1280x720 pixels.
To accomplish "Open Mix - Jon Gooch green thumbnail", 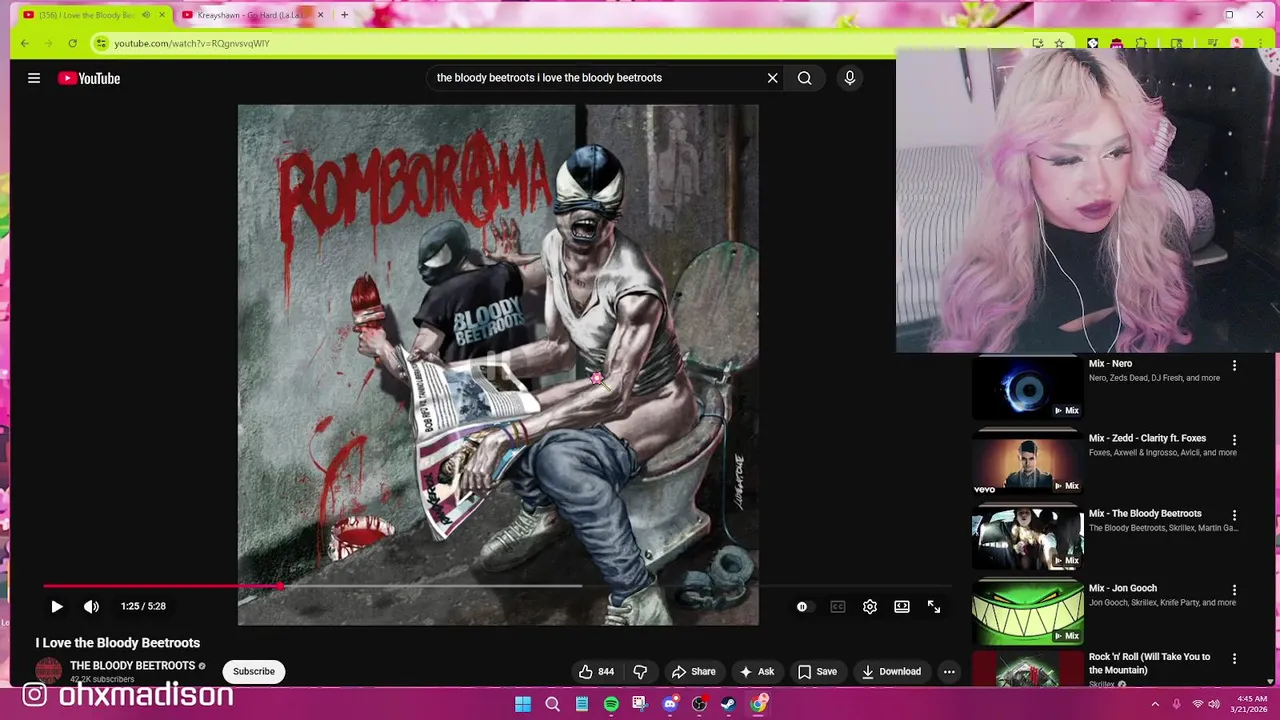I will (x=1027, y=613).
